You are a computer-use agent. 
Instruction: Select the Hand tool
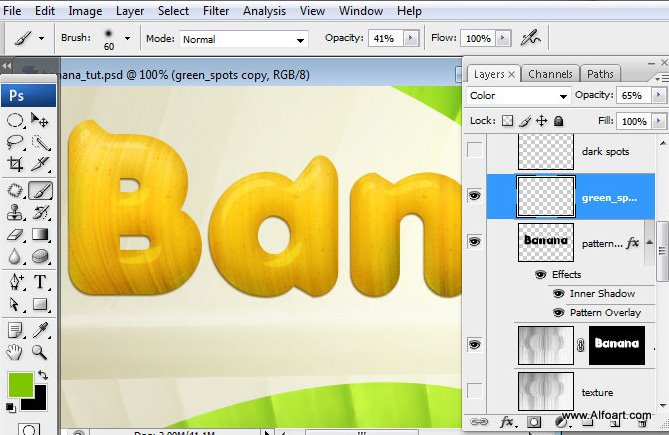tap(15, 351)
